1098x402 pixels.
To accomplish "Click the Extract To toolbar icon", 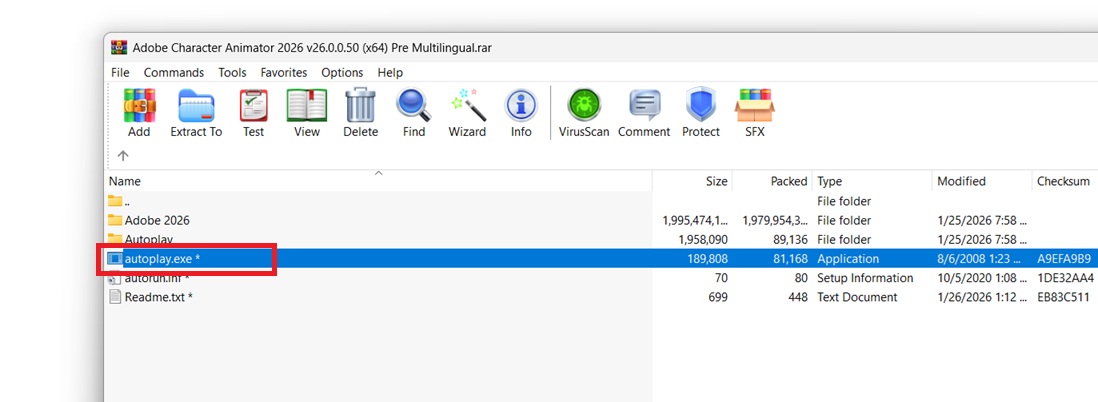I will (196, 105).
